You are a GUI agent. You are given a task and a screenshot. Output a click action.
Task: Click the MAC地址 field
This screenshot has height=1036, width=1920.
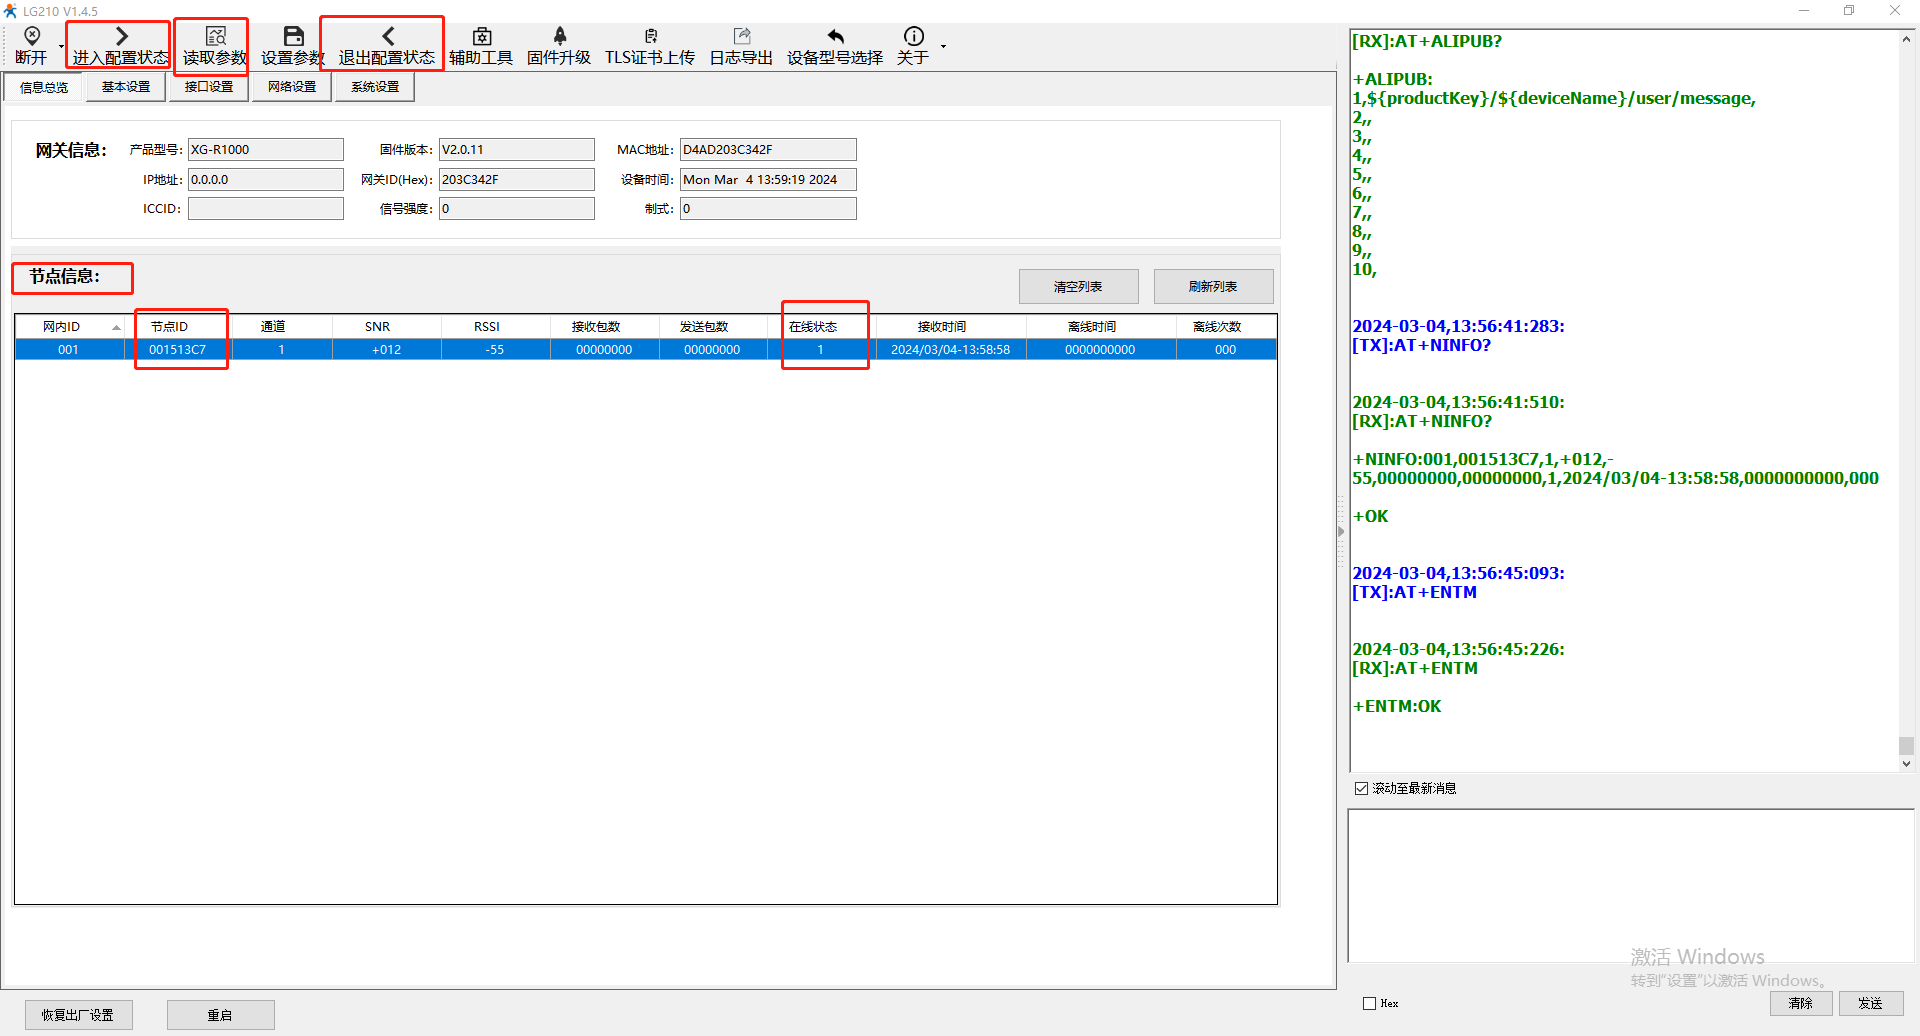(768, 149)
